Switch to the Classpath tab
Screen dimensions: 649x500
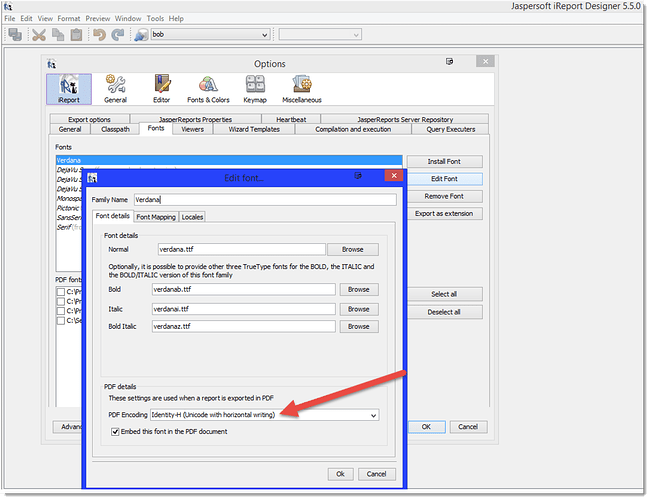(115, 129)
